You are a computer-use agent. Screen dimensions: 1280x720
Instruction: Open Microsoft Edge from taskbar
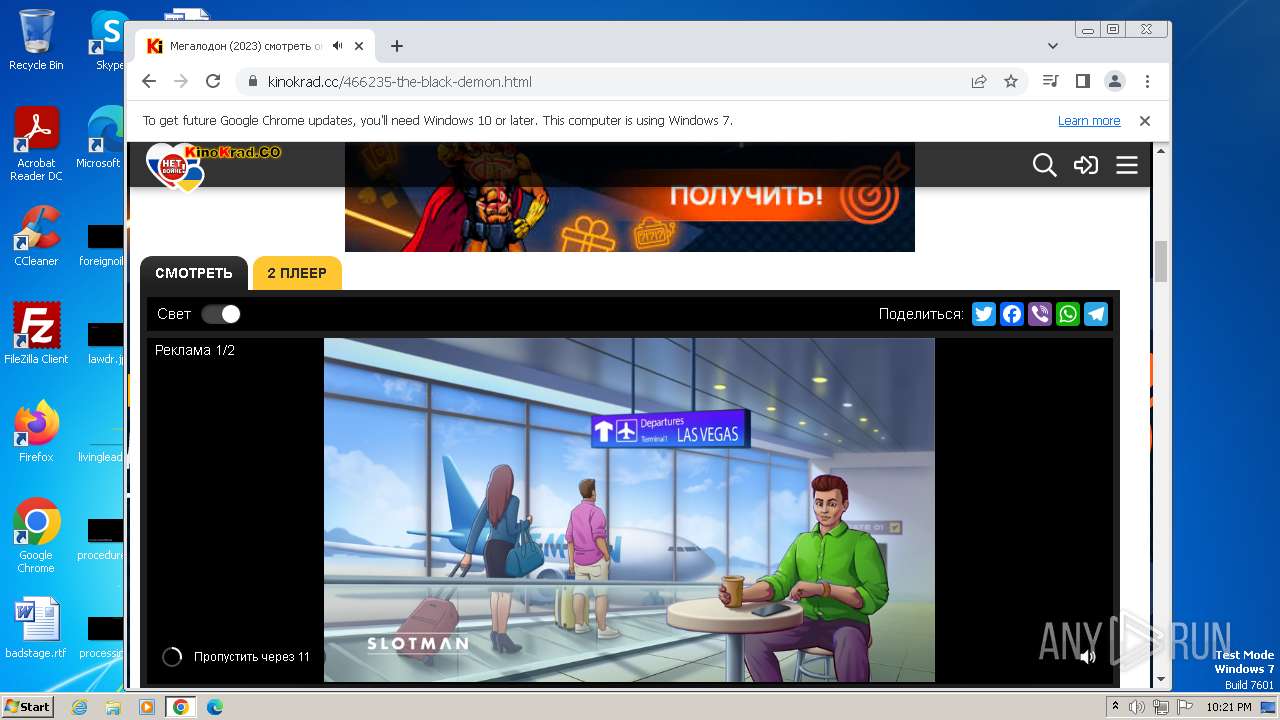click(214, 707)
